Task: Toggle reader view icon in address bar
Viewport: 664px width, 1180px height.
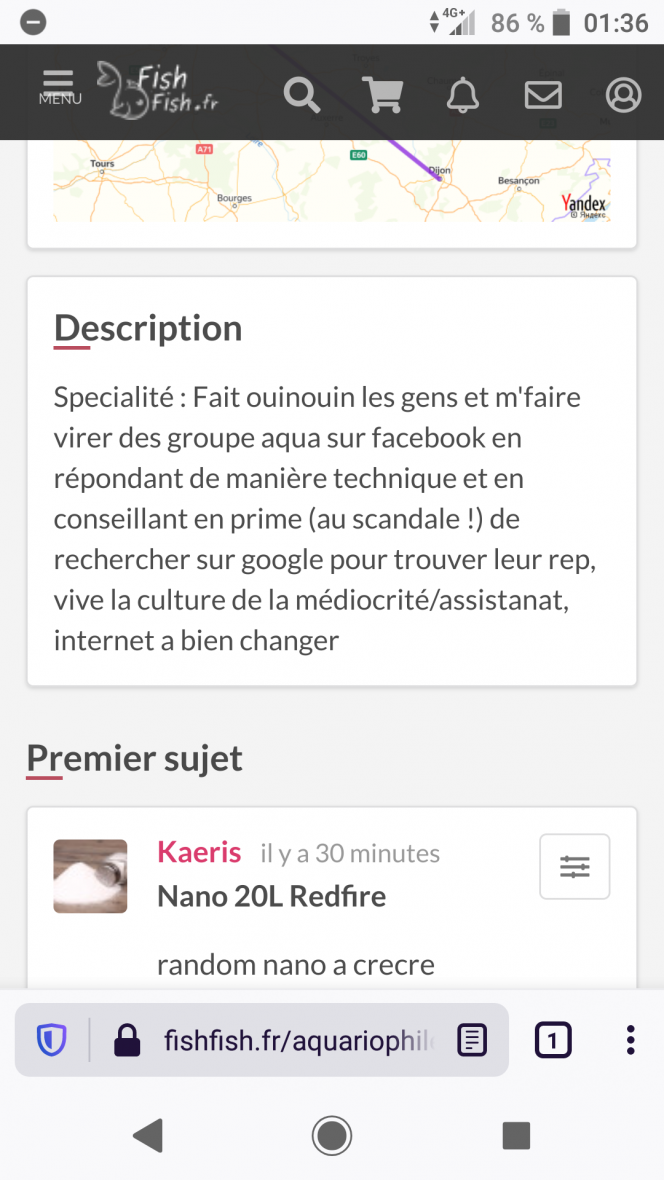Action: [x=472, y=1040]
